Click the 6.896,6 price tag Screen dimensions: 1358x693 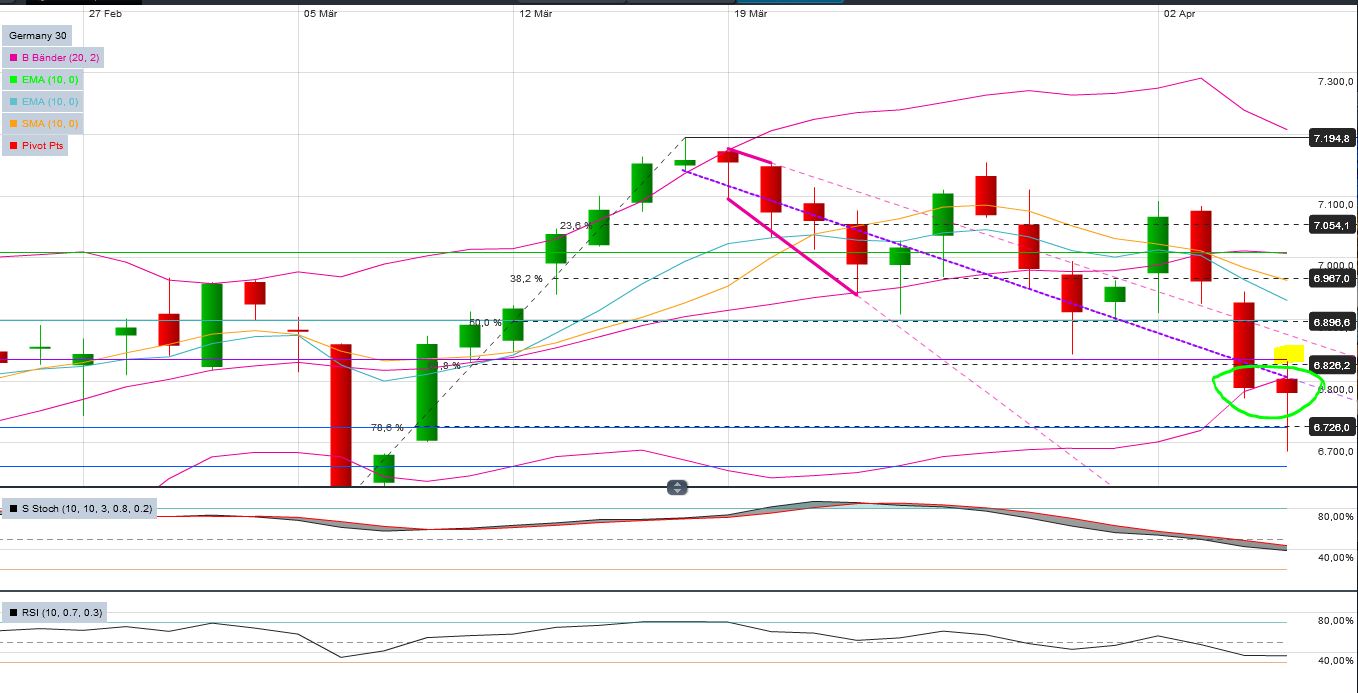pos(1332,322)
